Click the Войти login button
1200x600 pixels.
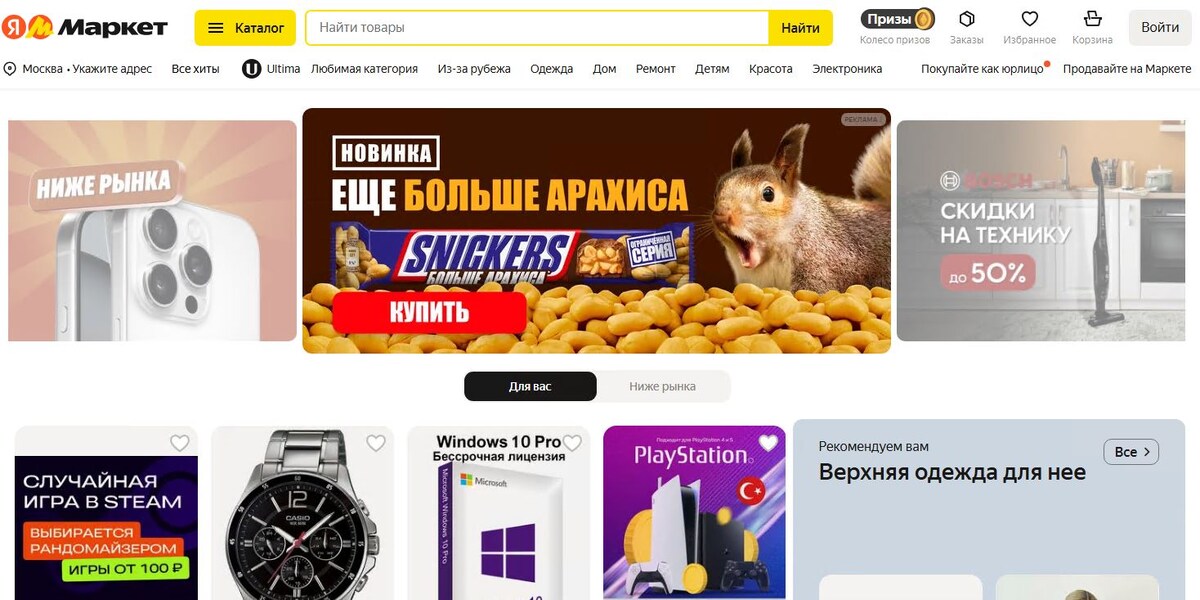[x=1160, y=28]
